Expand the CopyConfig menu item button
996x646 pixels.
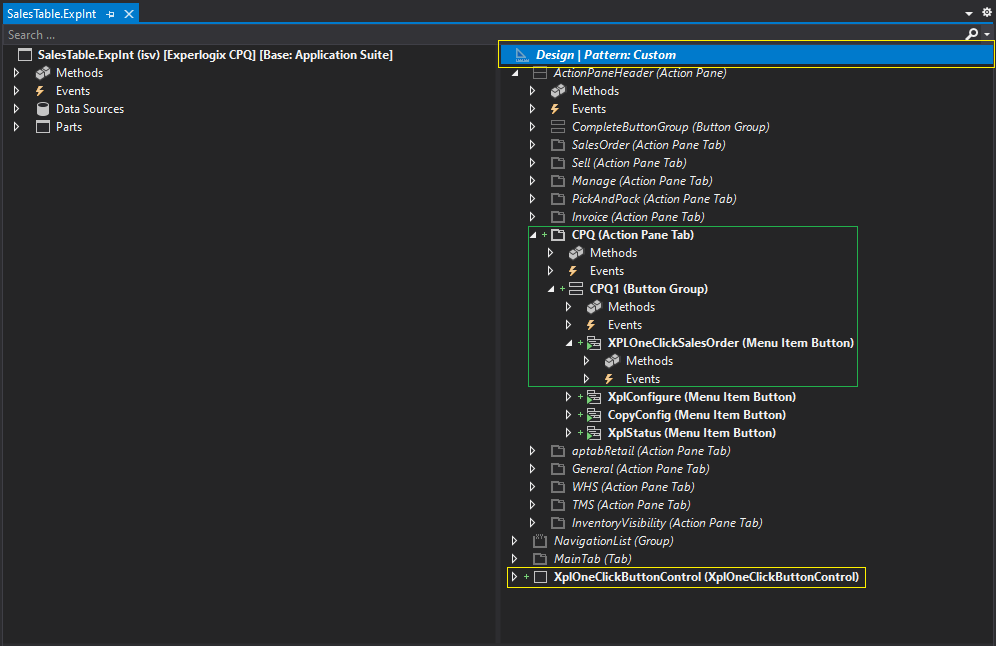tap(569, 415)
